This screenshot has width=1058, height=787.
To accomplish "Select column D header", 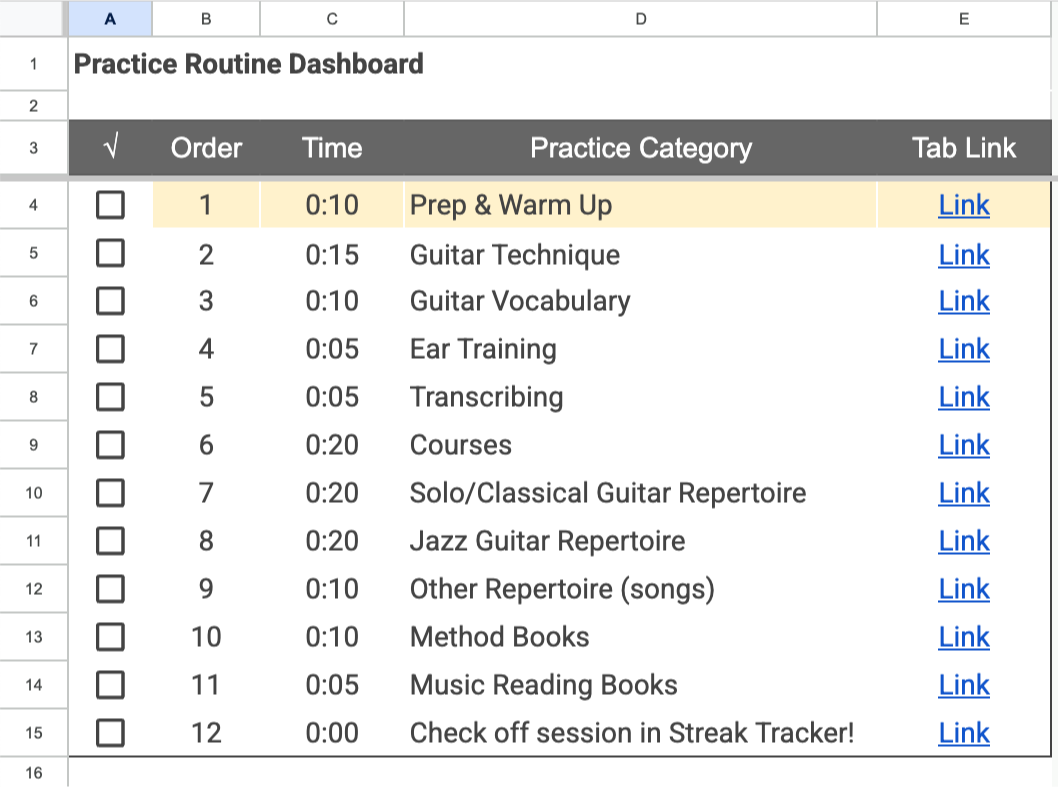I will click(x=640, y=19).
